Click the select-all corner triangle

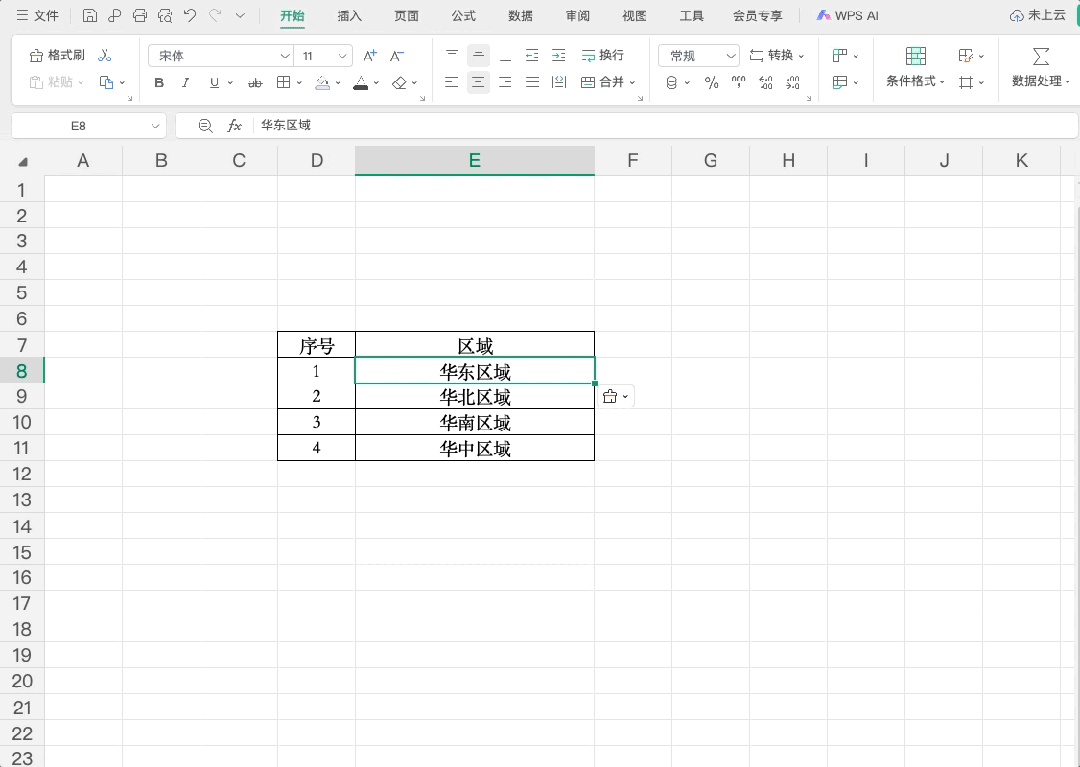pyautogui.click(x=23, y=162)
